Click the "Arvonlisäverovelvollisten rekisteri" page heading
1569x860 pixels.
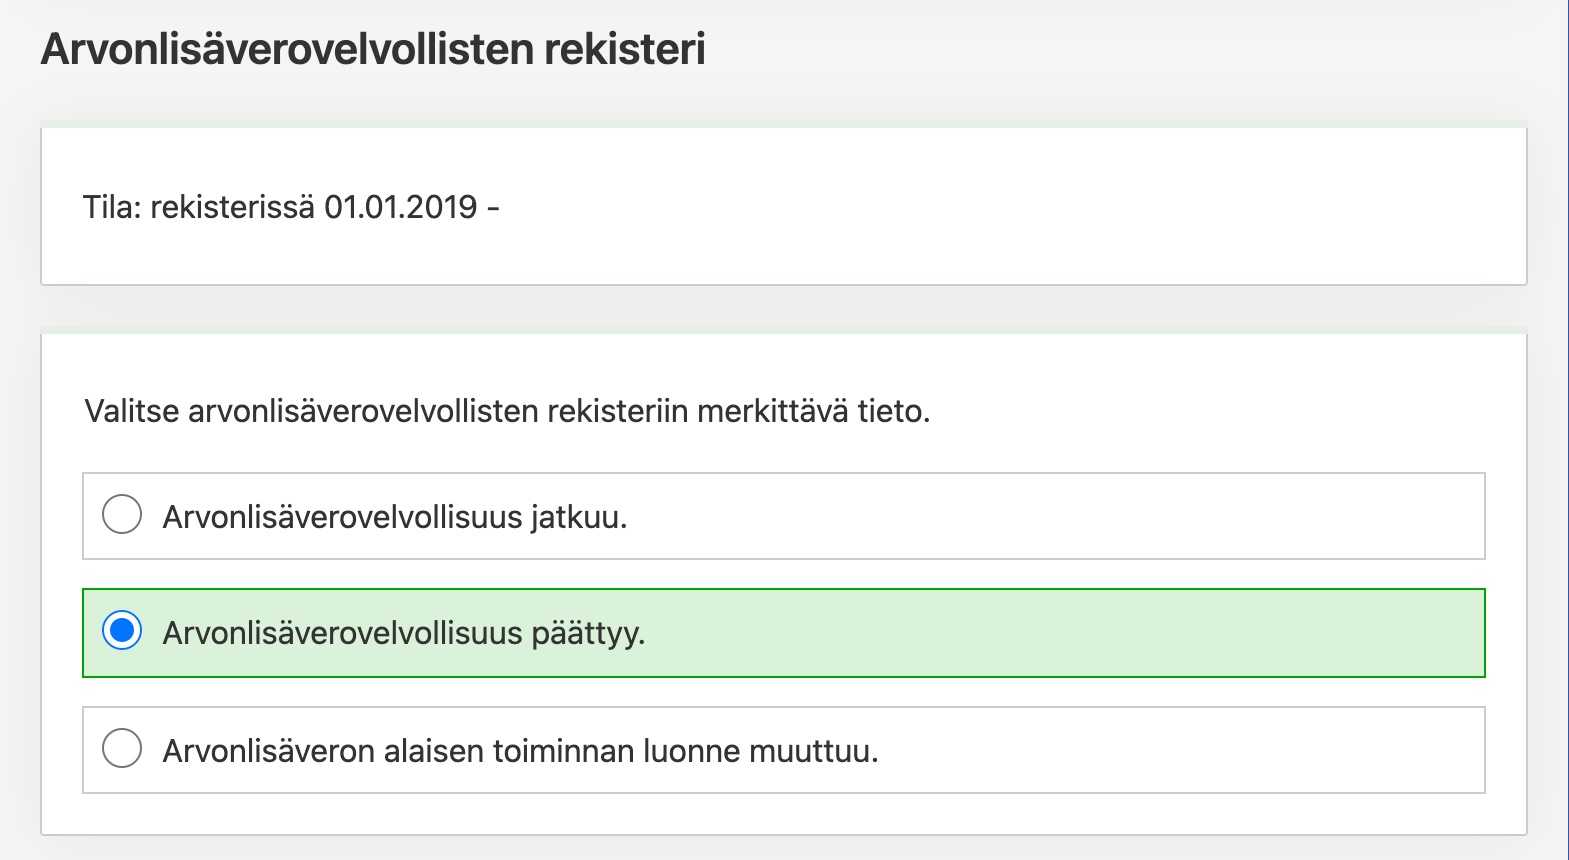click(372, 49)
